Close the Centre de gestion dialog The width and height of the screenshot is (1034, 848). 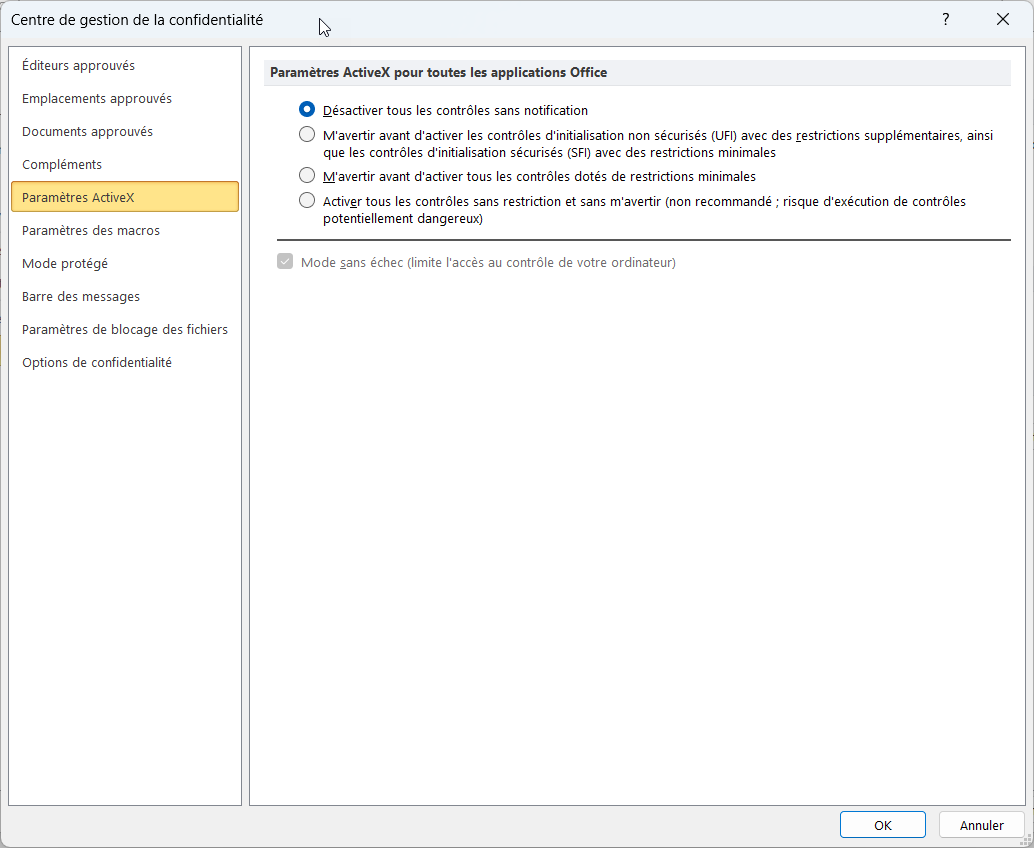pyautogui.click(x=1003, y=19)
